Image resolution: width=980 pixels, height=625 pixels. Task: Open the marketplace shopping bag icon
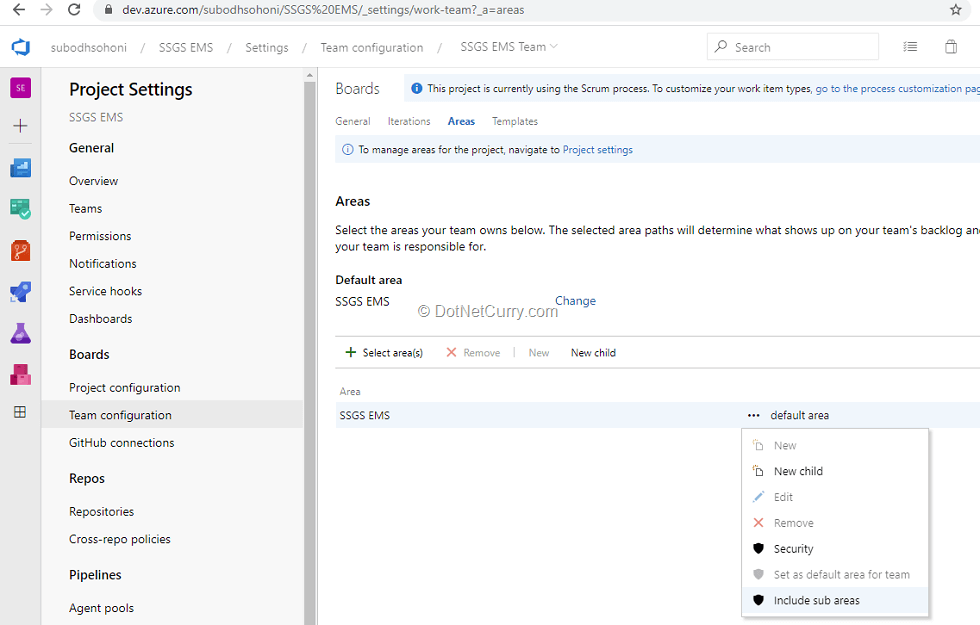tap(950, 47)
